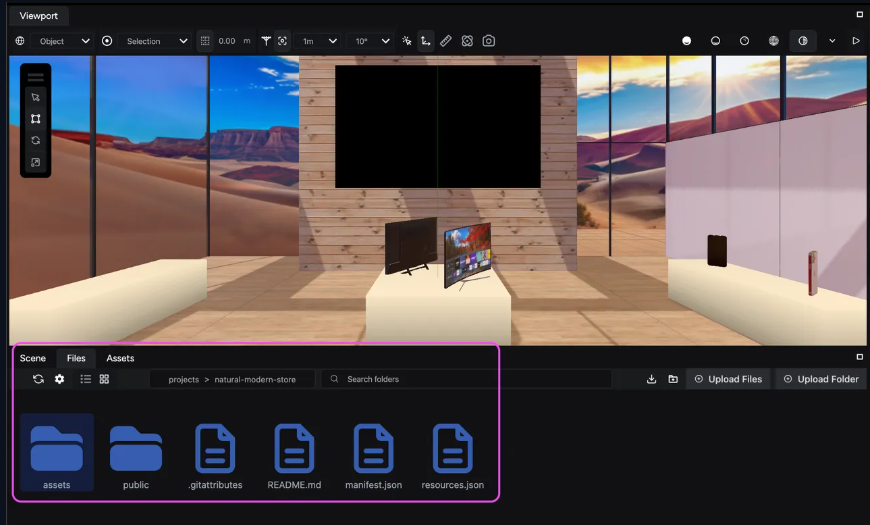Select the transform bounding box tool
Viewport: 870px width, 525px height.
click(36, 119)
